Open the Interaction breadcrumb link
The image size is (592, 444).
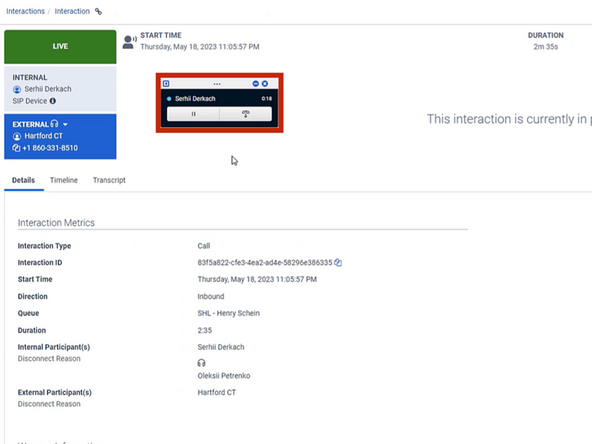click(72, 11)
